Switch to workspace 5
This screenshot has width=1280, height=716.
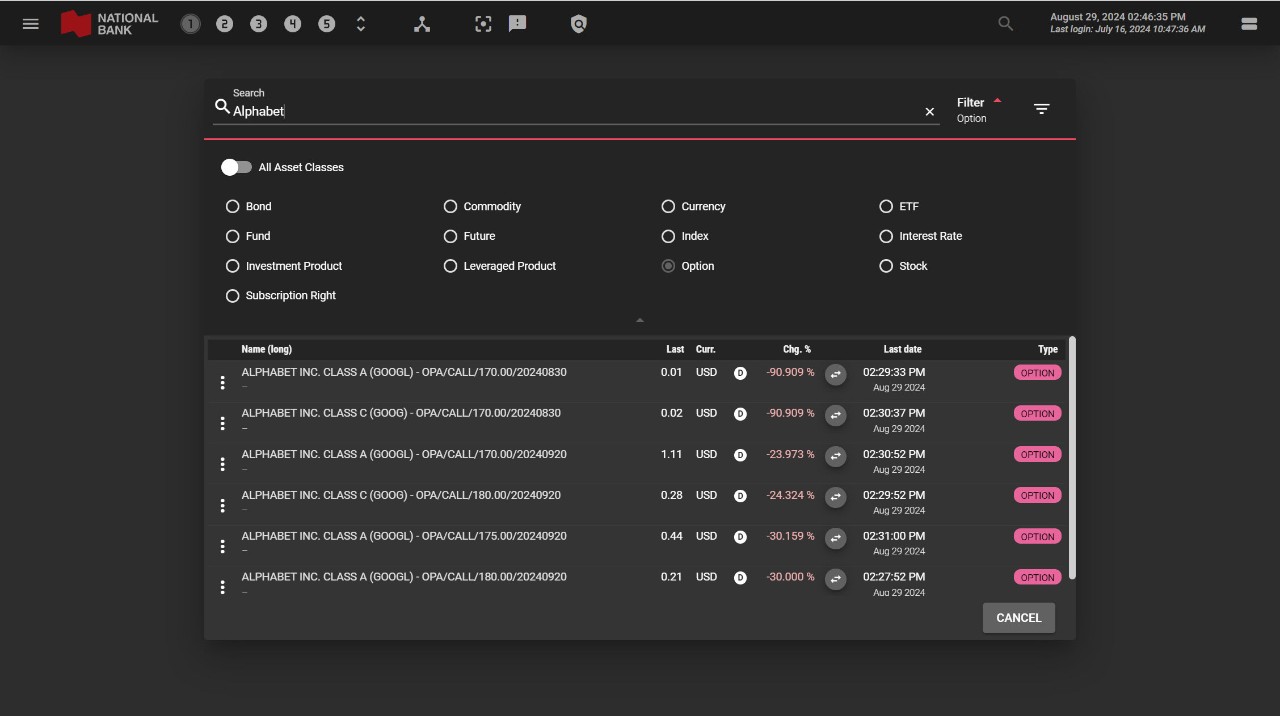coord(326,24)
